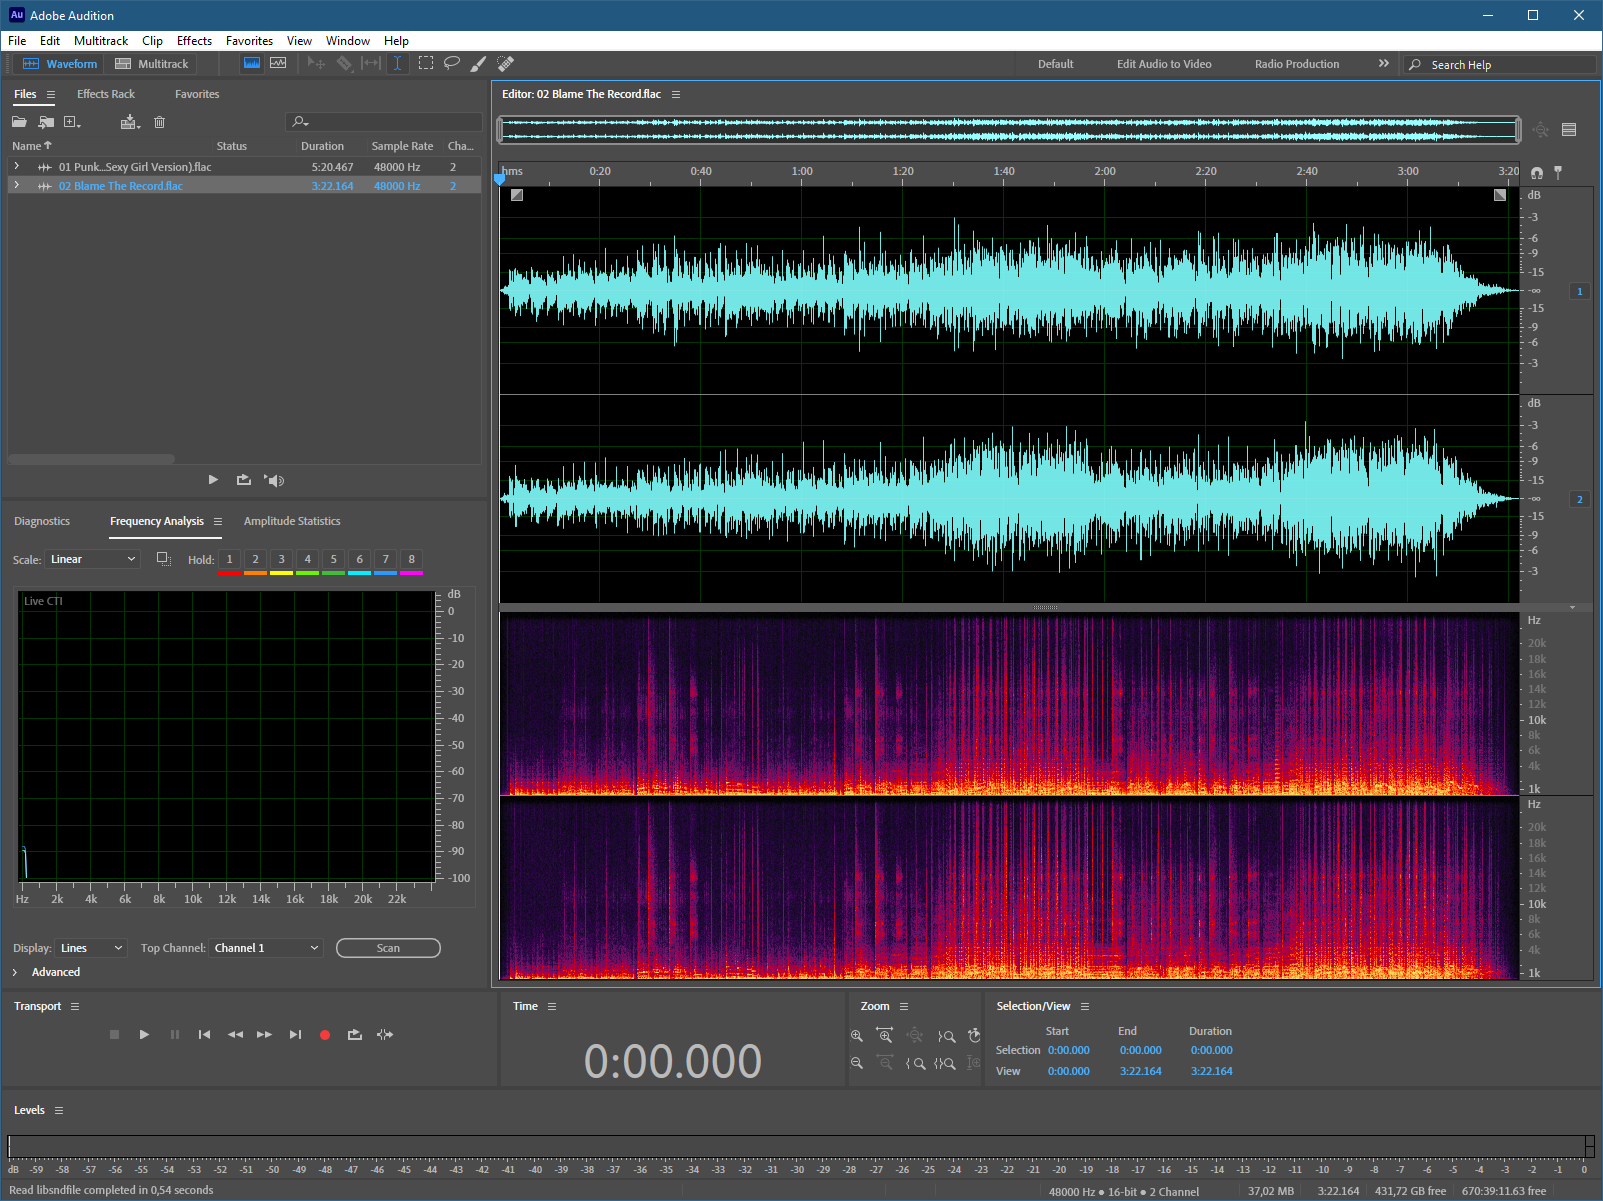Click Move Playhead to Previous button
This screenshot has height=1201, width=1603.
pyautogui.click(x=204, y=1035)
